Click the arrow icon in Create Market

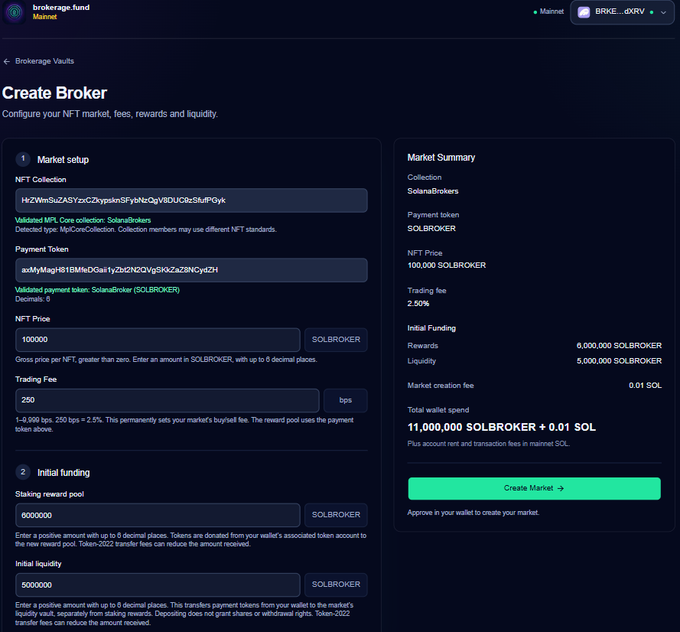(x=561, y=488)
